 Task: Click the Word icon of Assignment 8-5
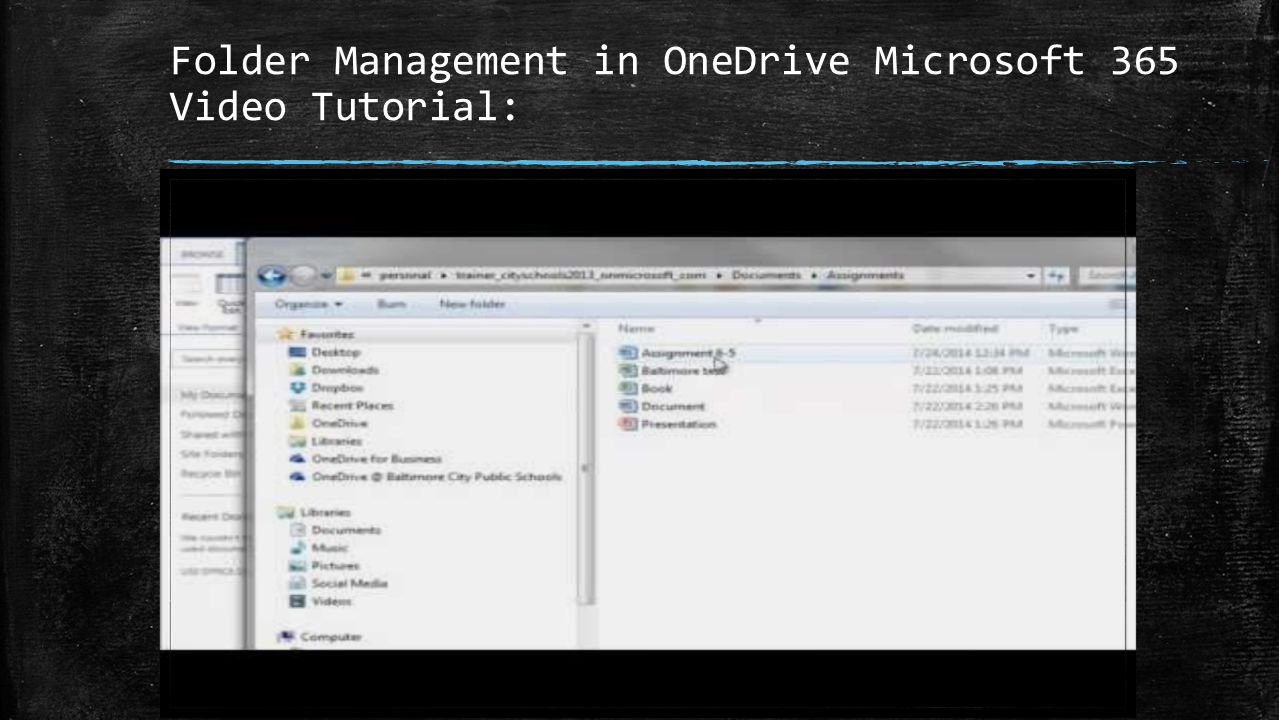click(x=628, y=353)
